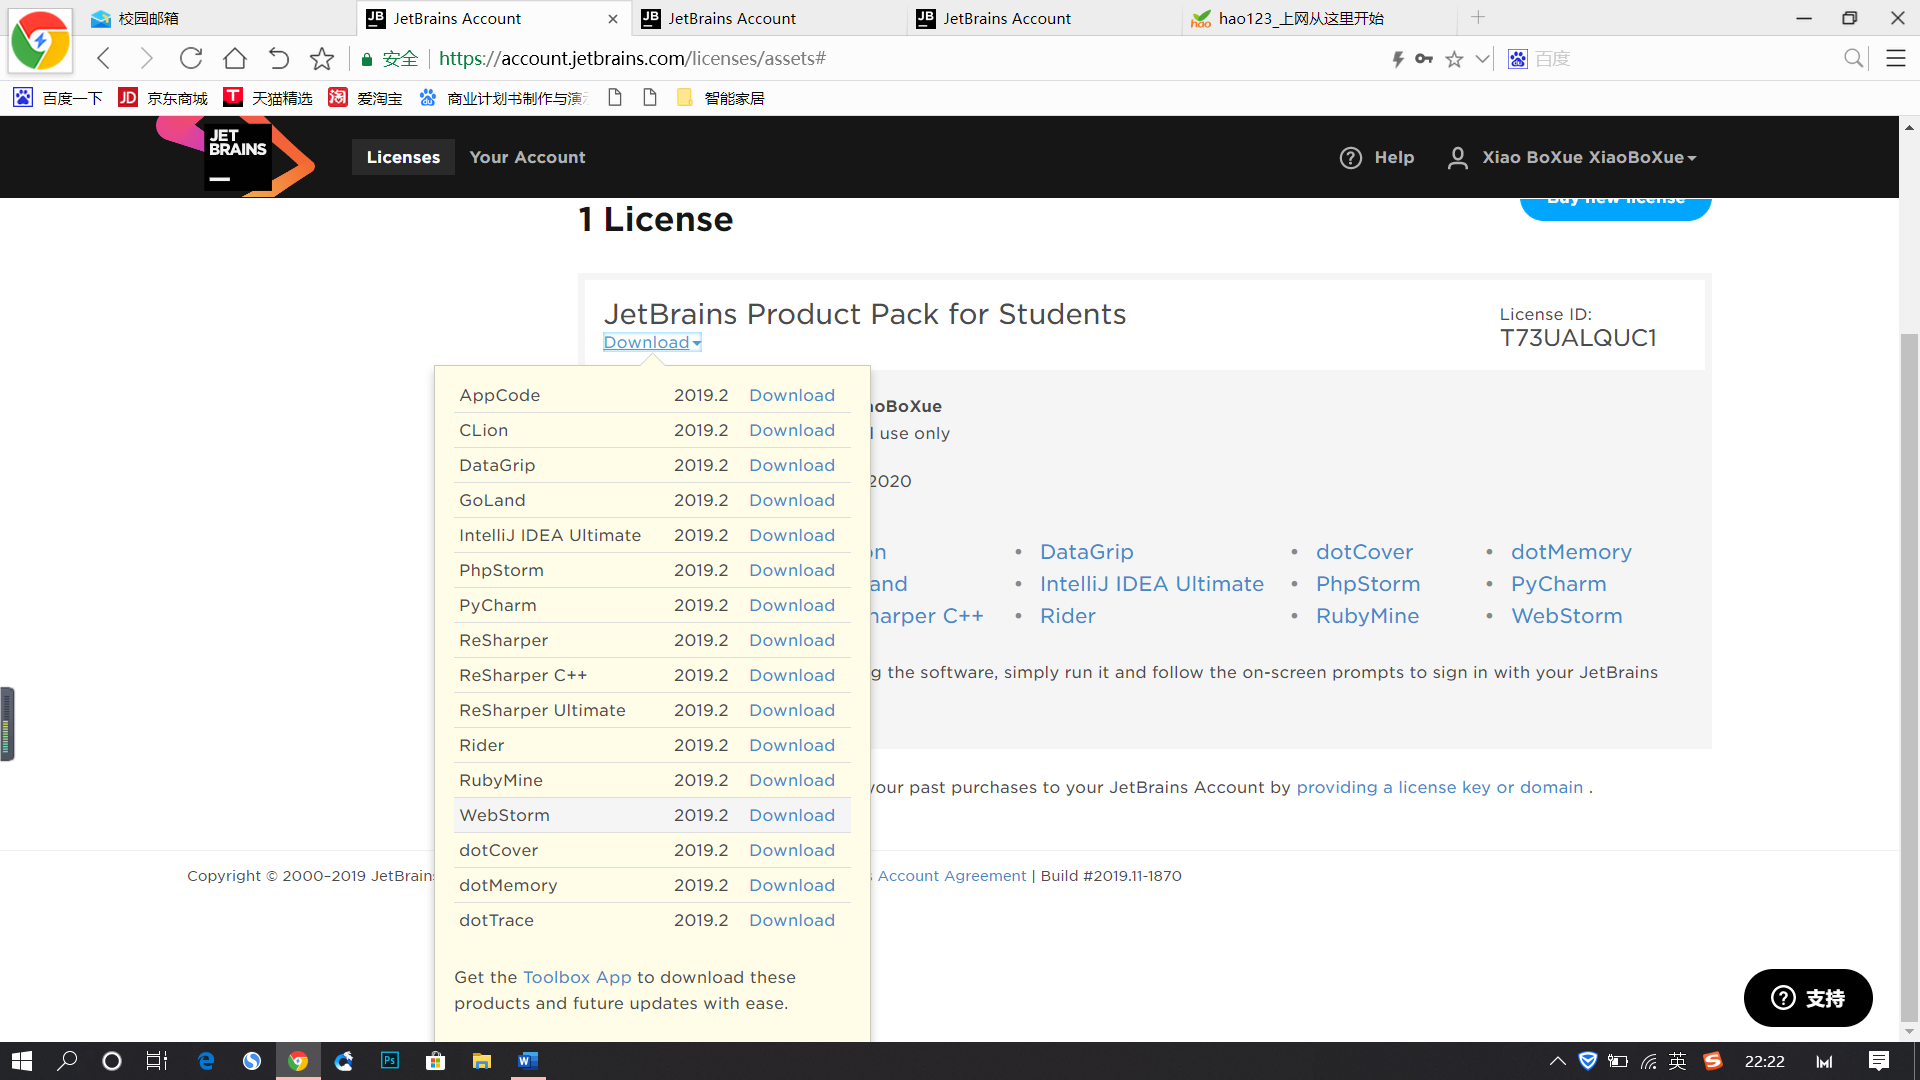1920x1080 pixels.
Task: Click the JetBrains logo
Action: coord(237,156)
